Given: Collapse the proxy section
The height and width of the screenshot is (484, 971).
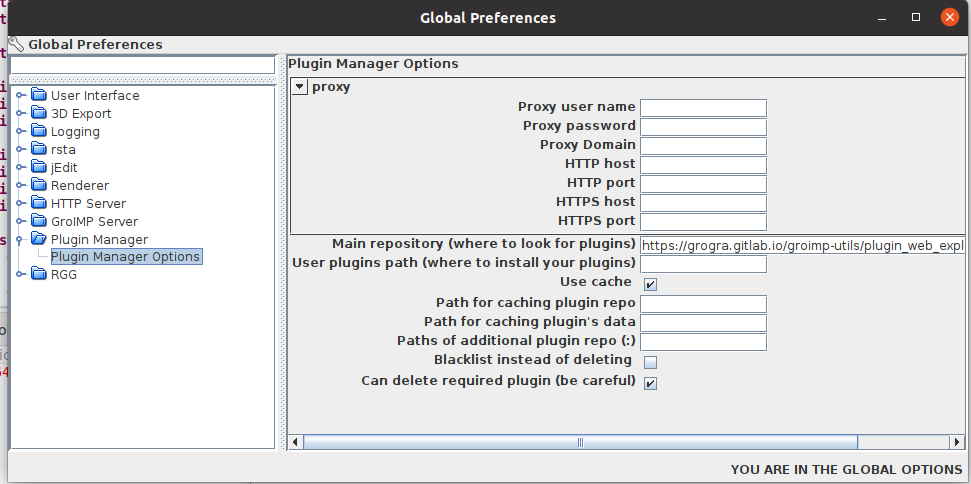Looking at the screenshot, I should (x=300, y=87).
